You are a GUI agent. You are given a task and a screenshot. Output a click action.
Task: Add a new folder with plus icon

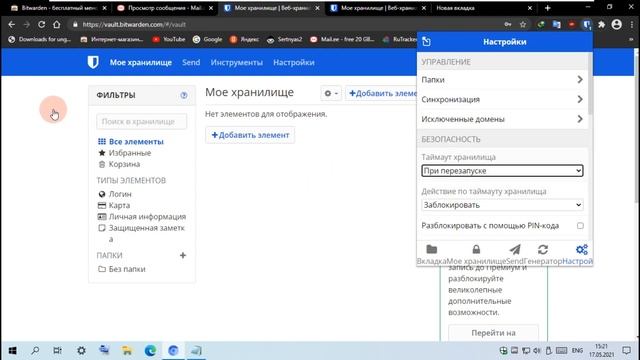[x=183, y=255]
